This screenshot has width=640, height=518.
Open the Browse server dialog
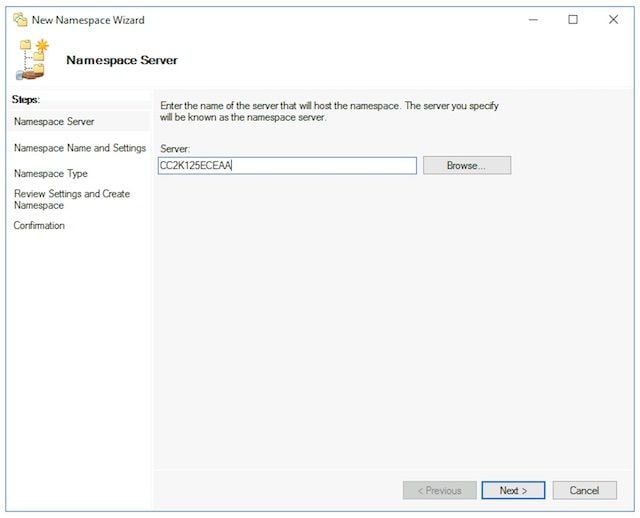click(x=467, y=165)
